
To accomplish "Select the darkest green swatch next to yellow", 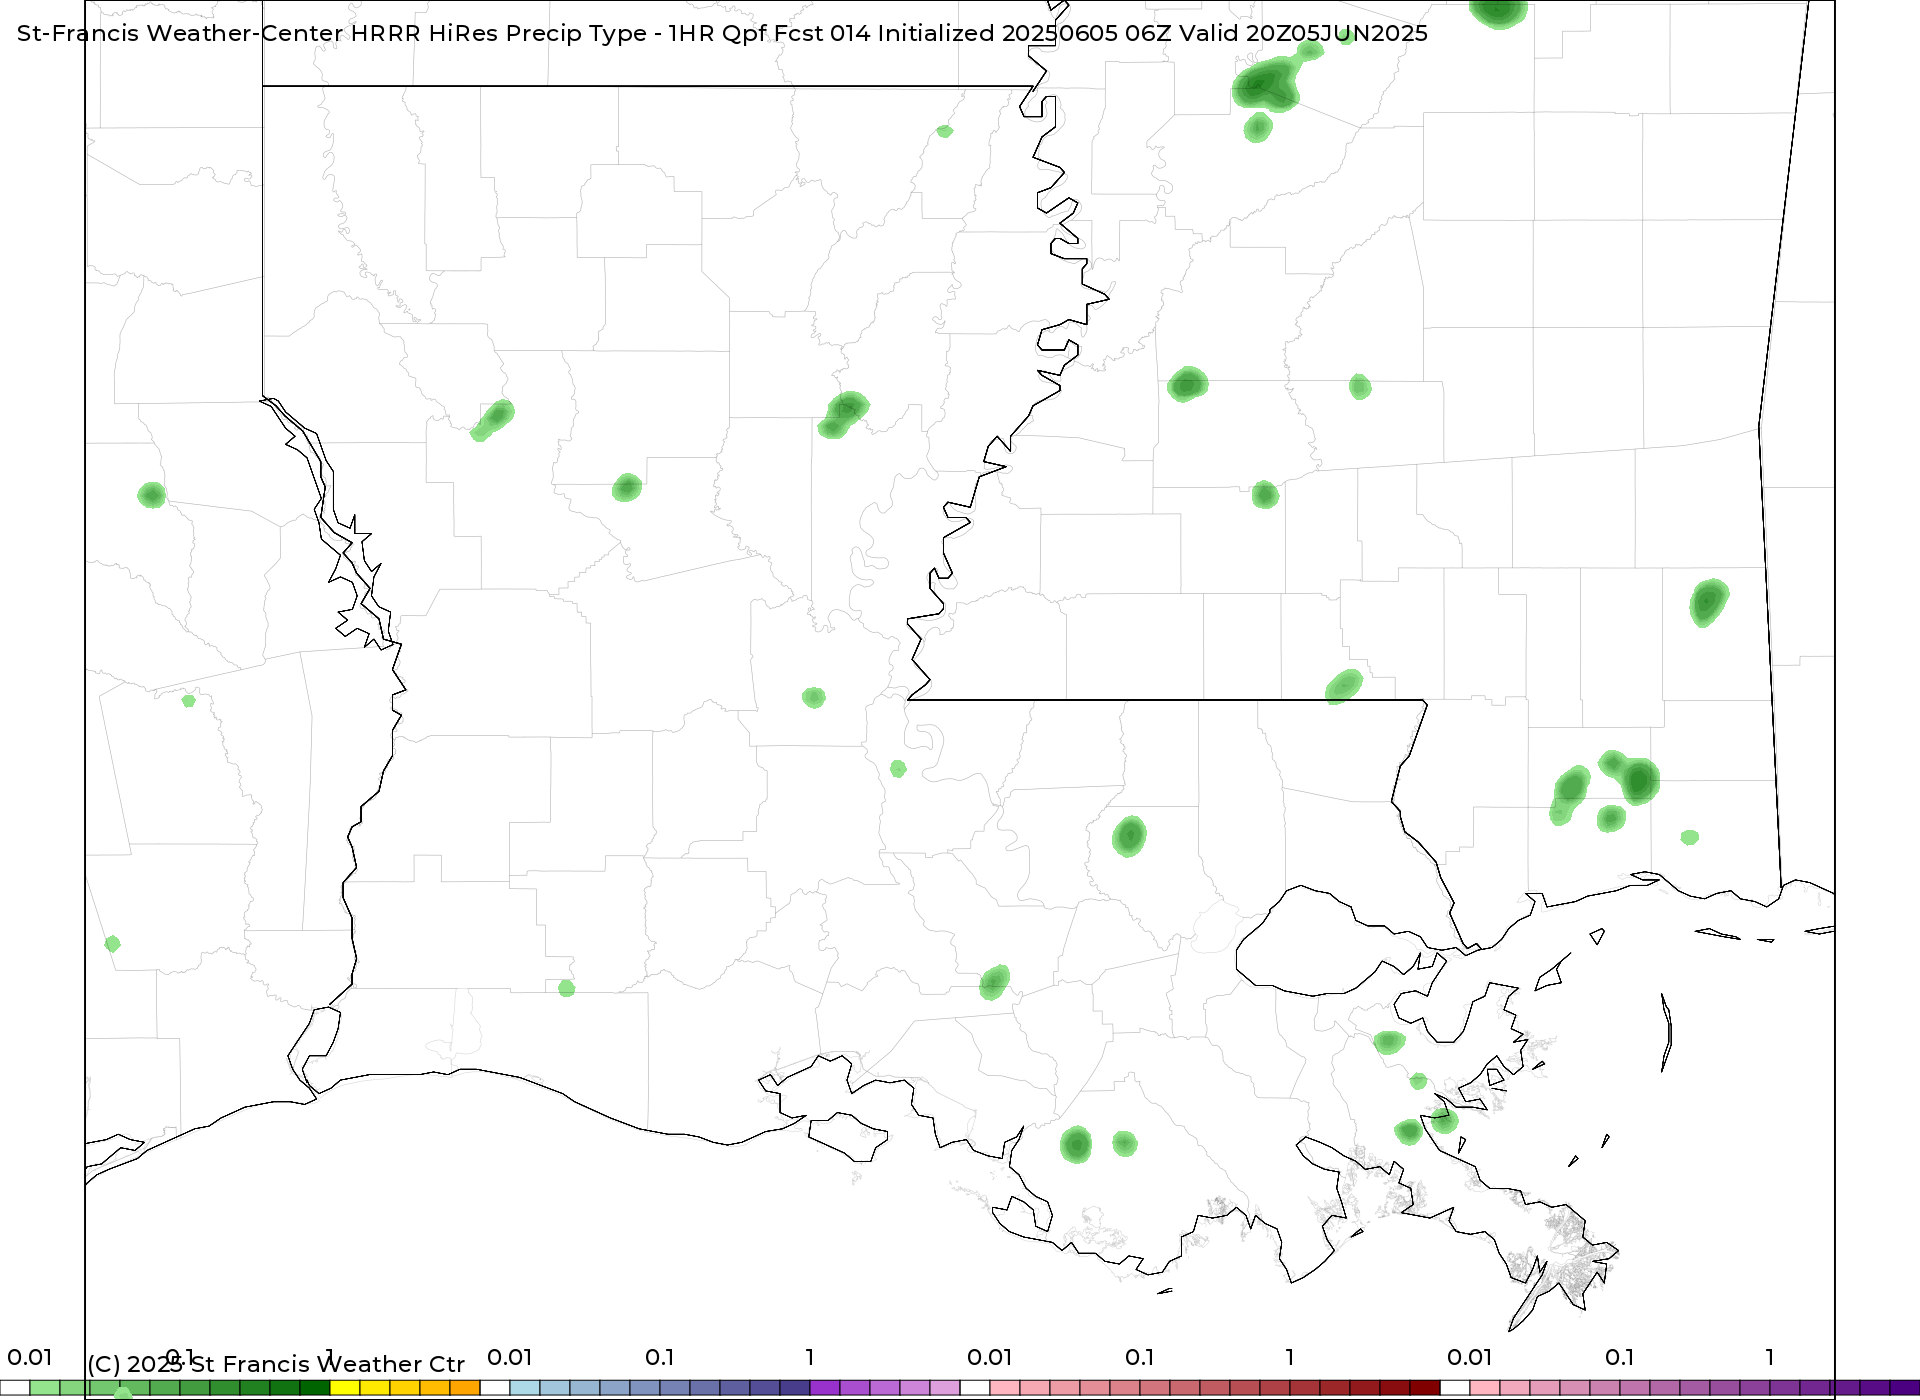I will click(x=315, y=1388).
